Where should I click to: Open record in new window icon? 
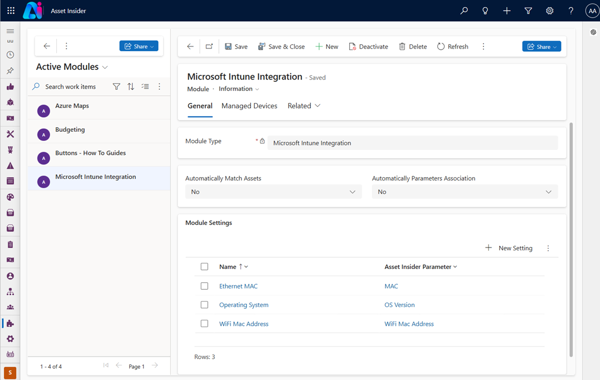tap(209, 46)
